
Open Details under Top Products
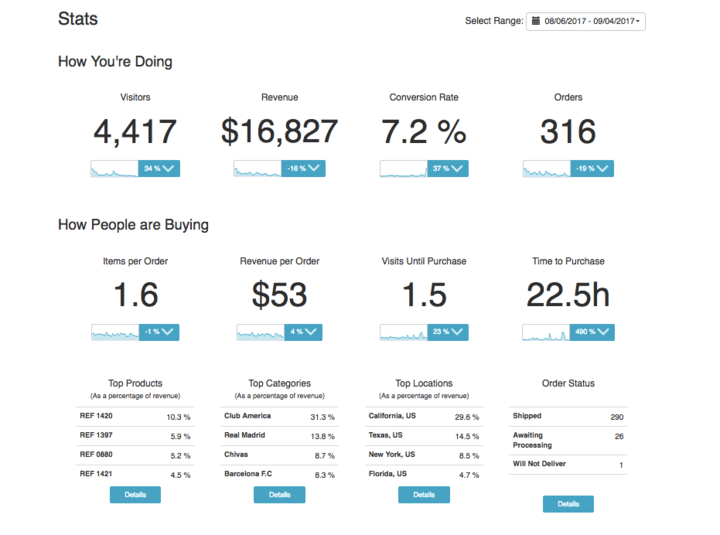(135, 495)
